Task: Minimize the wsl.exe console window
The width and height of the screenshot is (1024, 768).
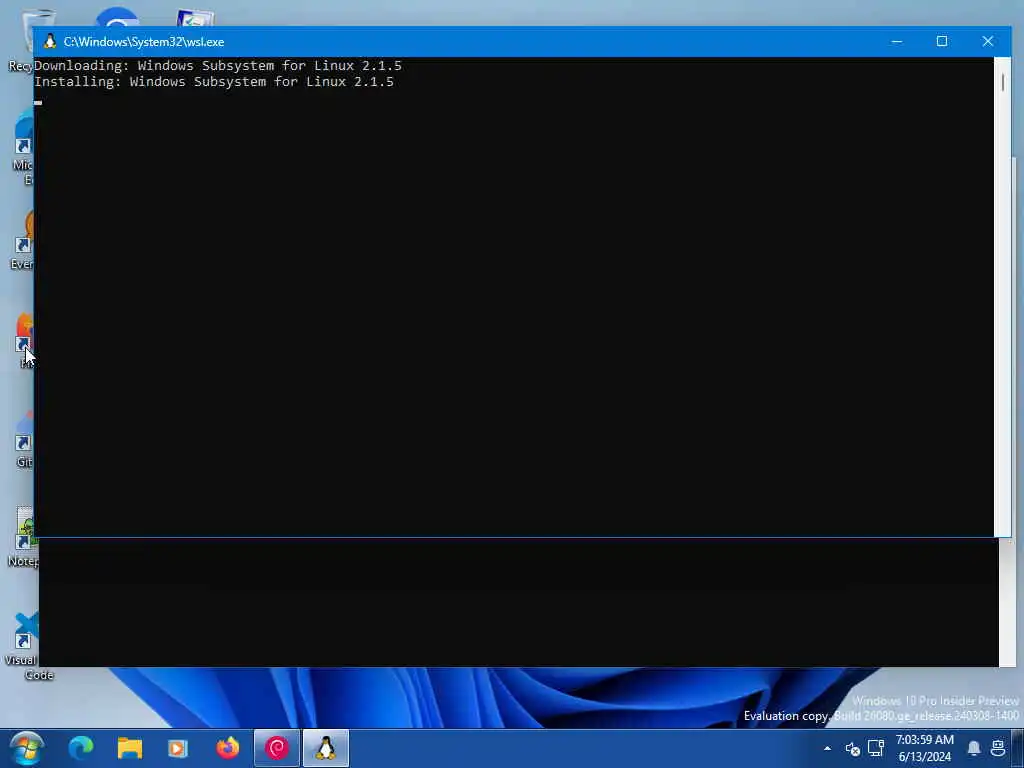Action: (897, 42)
